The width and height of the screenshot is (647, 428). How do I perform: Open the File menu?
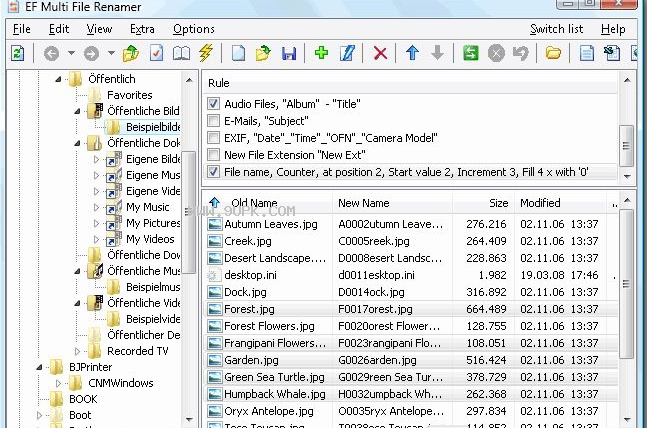click(x=21, y=29)
